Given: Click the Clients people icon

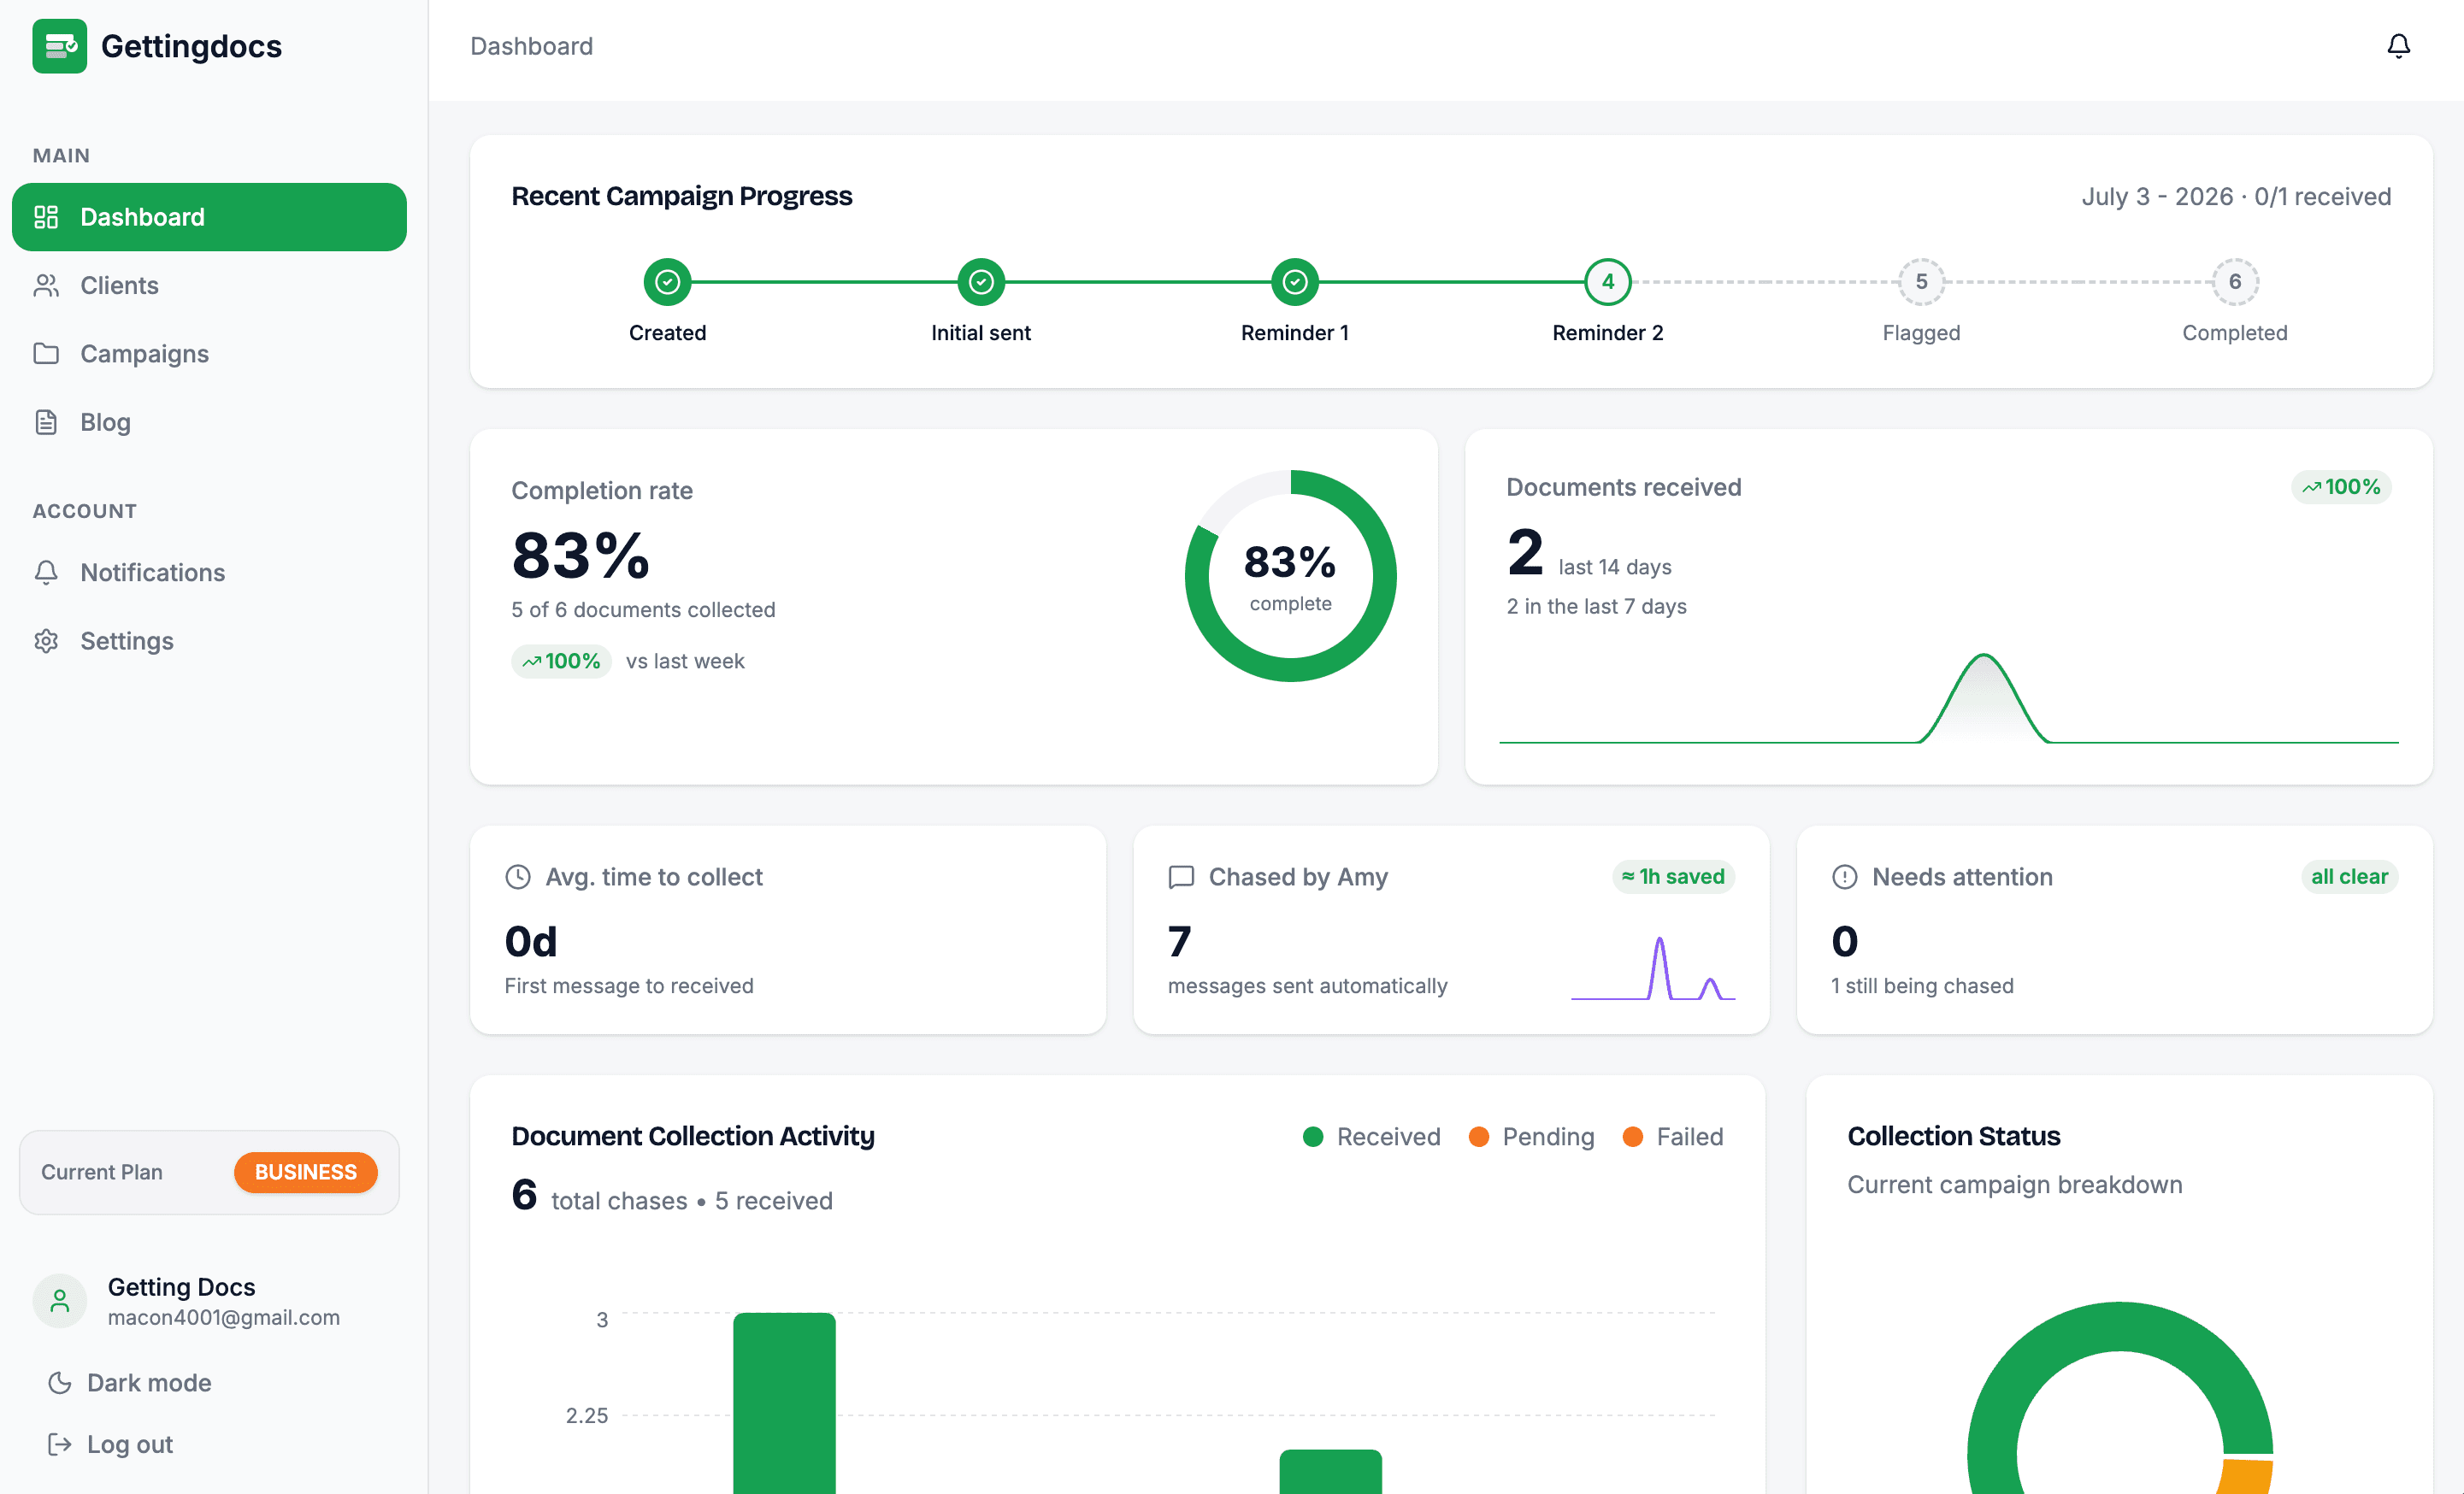Looking at the screenshot, I should 46,285.
